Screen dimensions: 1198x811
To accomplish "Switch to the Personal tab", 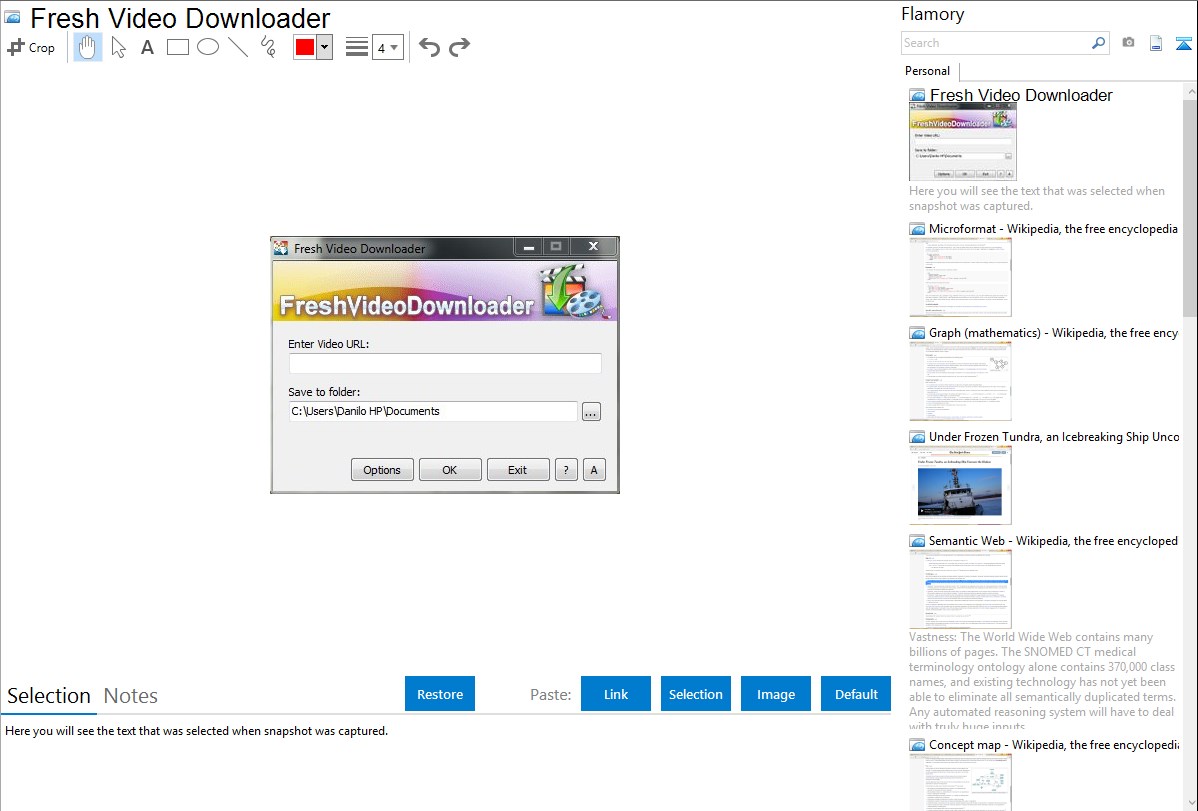I will click(928, 71).
